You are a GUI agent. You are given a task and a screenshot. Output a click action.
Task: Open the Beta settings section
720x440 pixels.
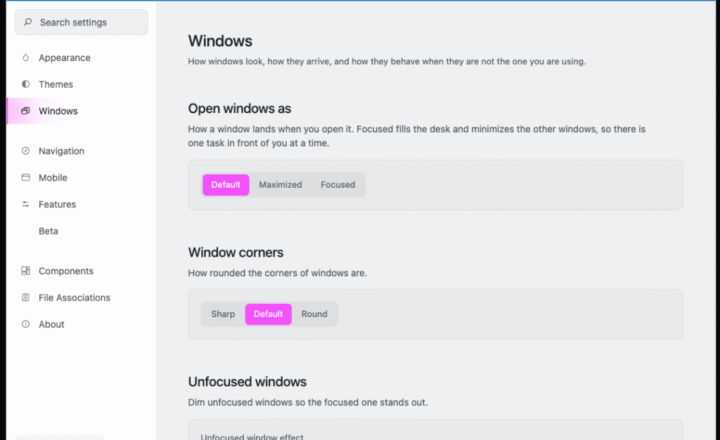[81, 231]
